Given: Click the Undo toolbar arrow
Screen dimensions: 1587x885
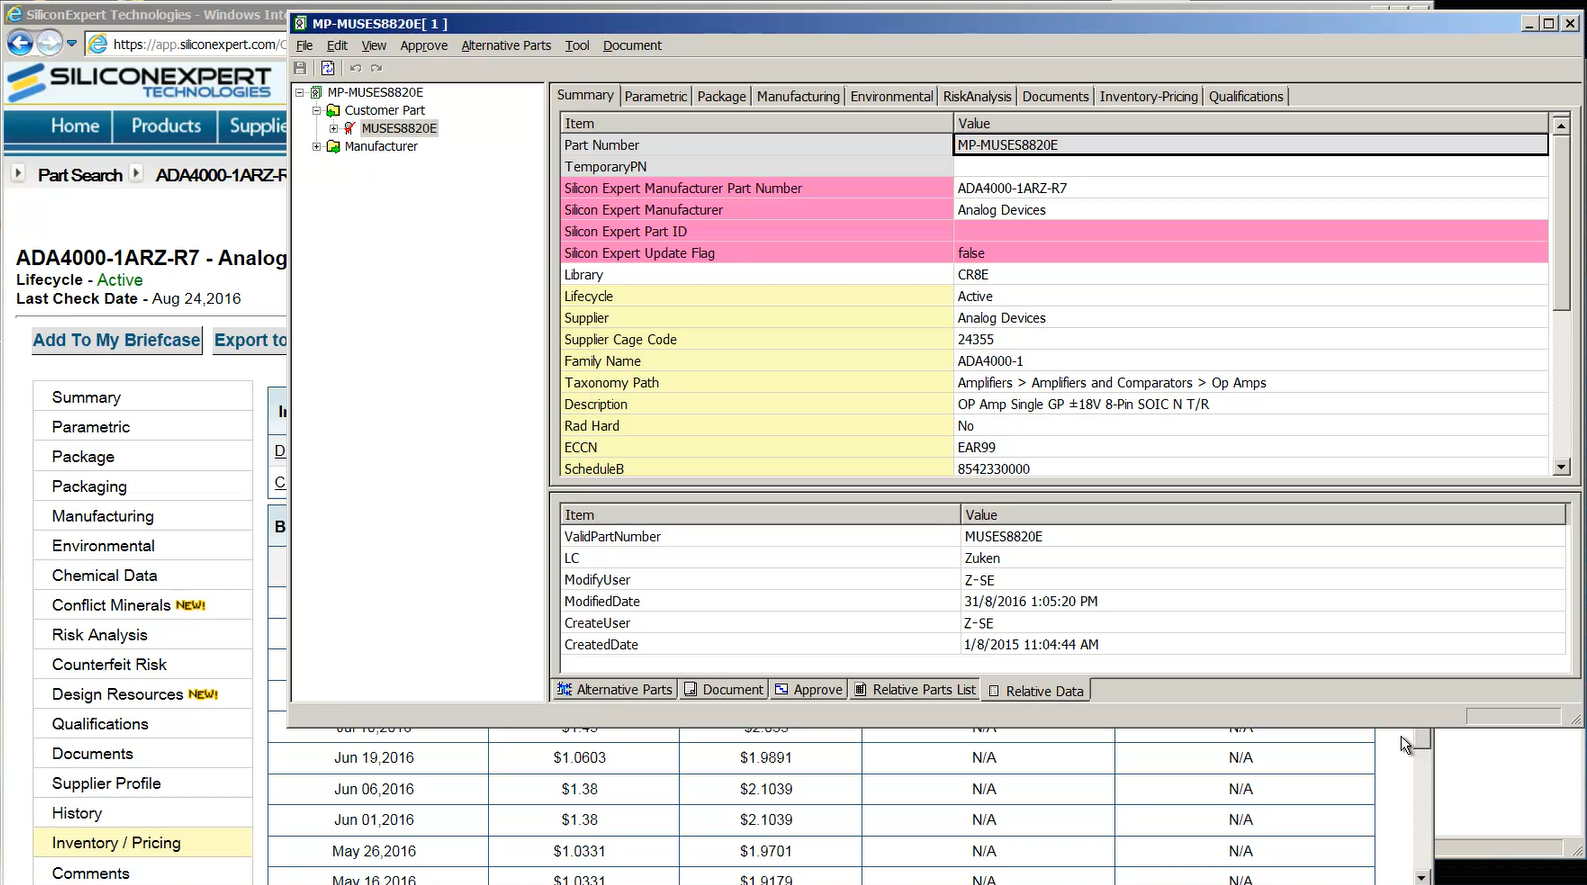Looking at the screenshot, I should (x=355, y=68).
